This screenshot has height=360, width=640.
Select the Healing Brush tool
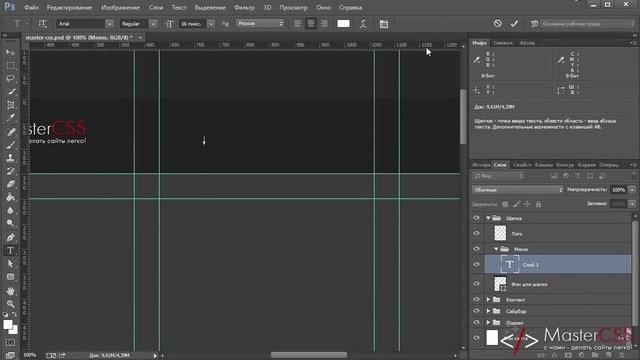[x=11, y=131]
